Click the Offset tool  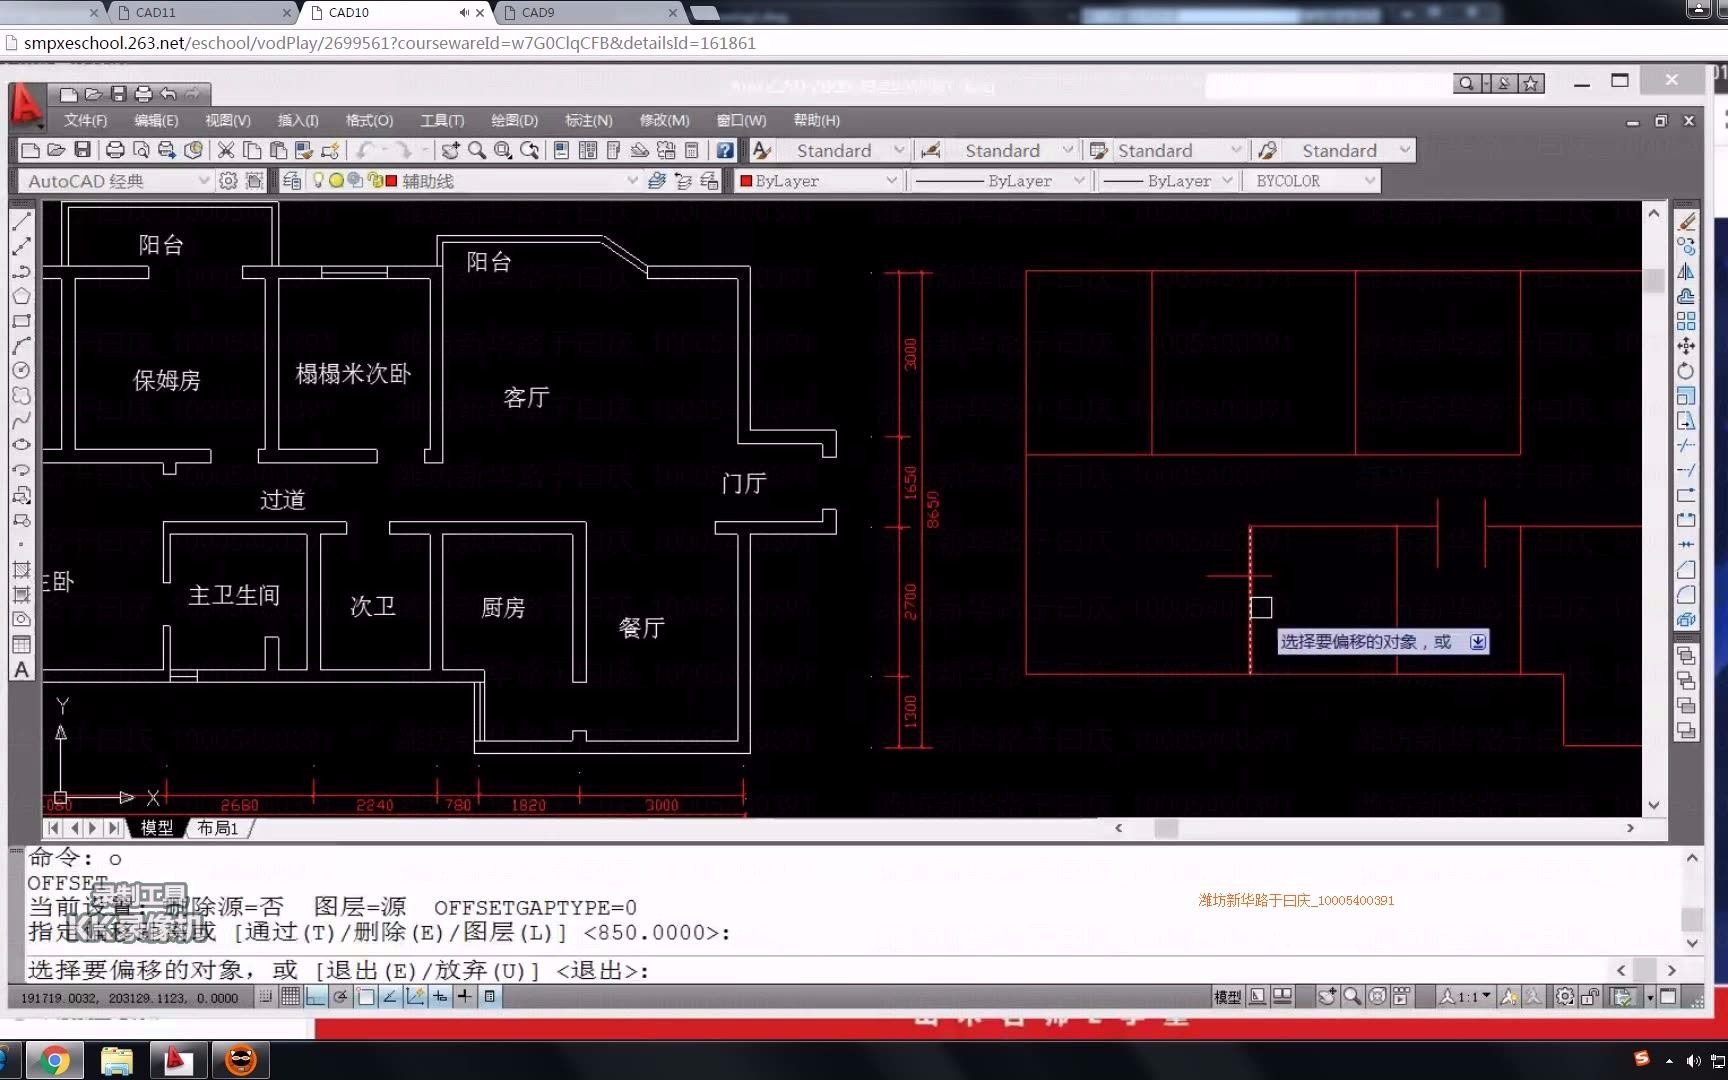coord(1686,296)
